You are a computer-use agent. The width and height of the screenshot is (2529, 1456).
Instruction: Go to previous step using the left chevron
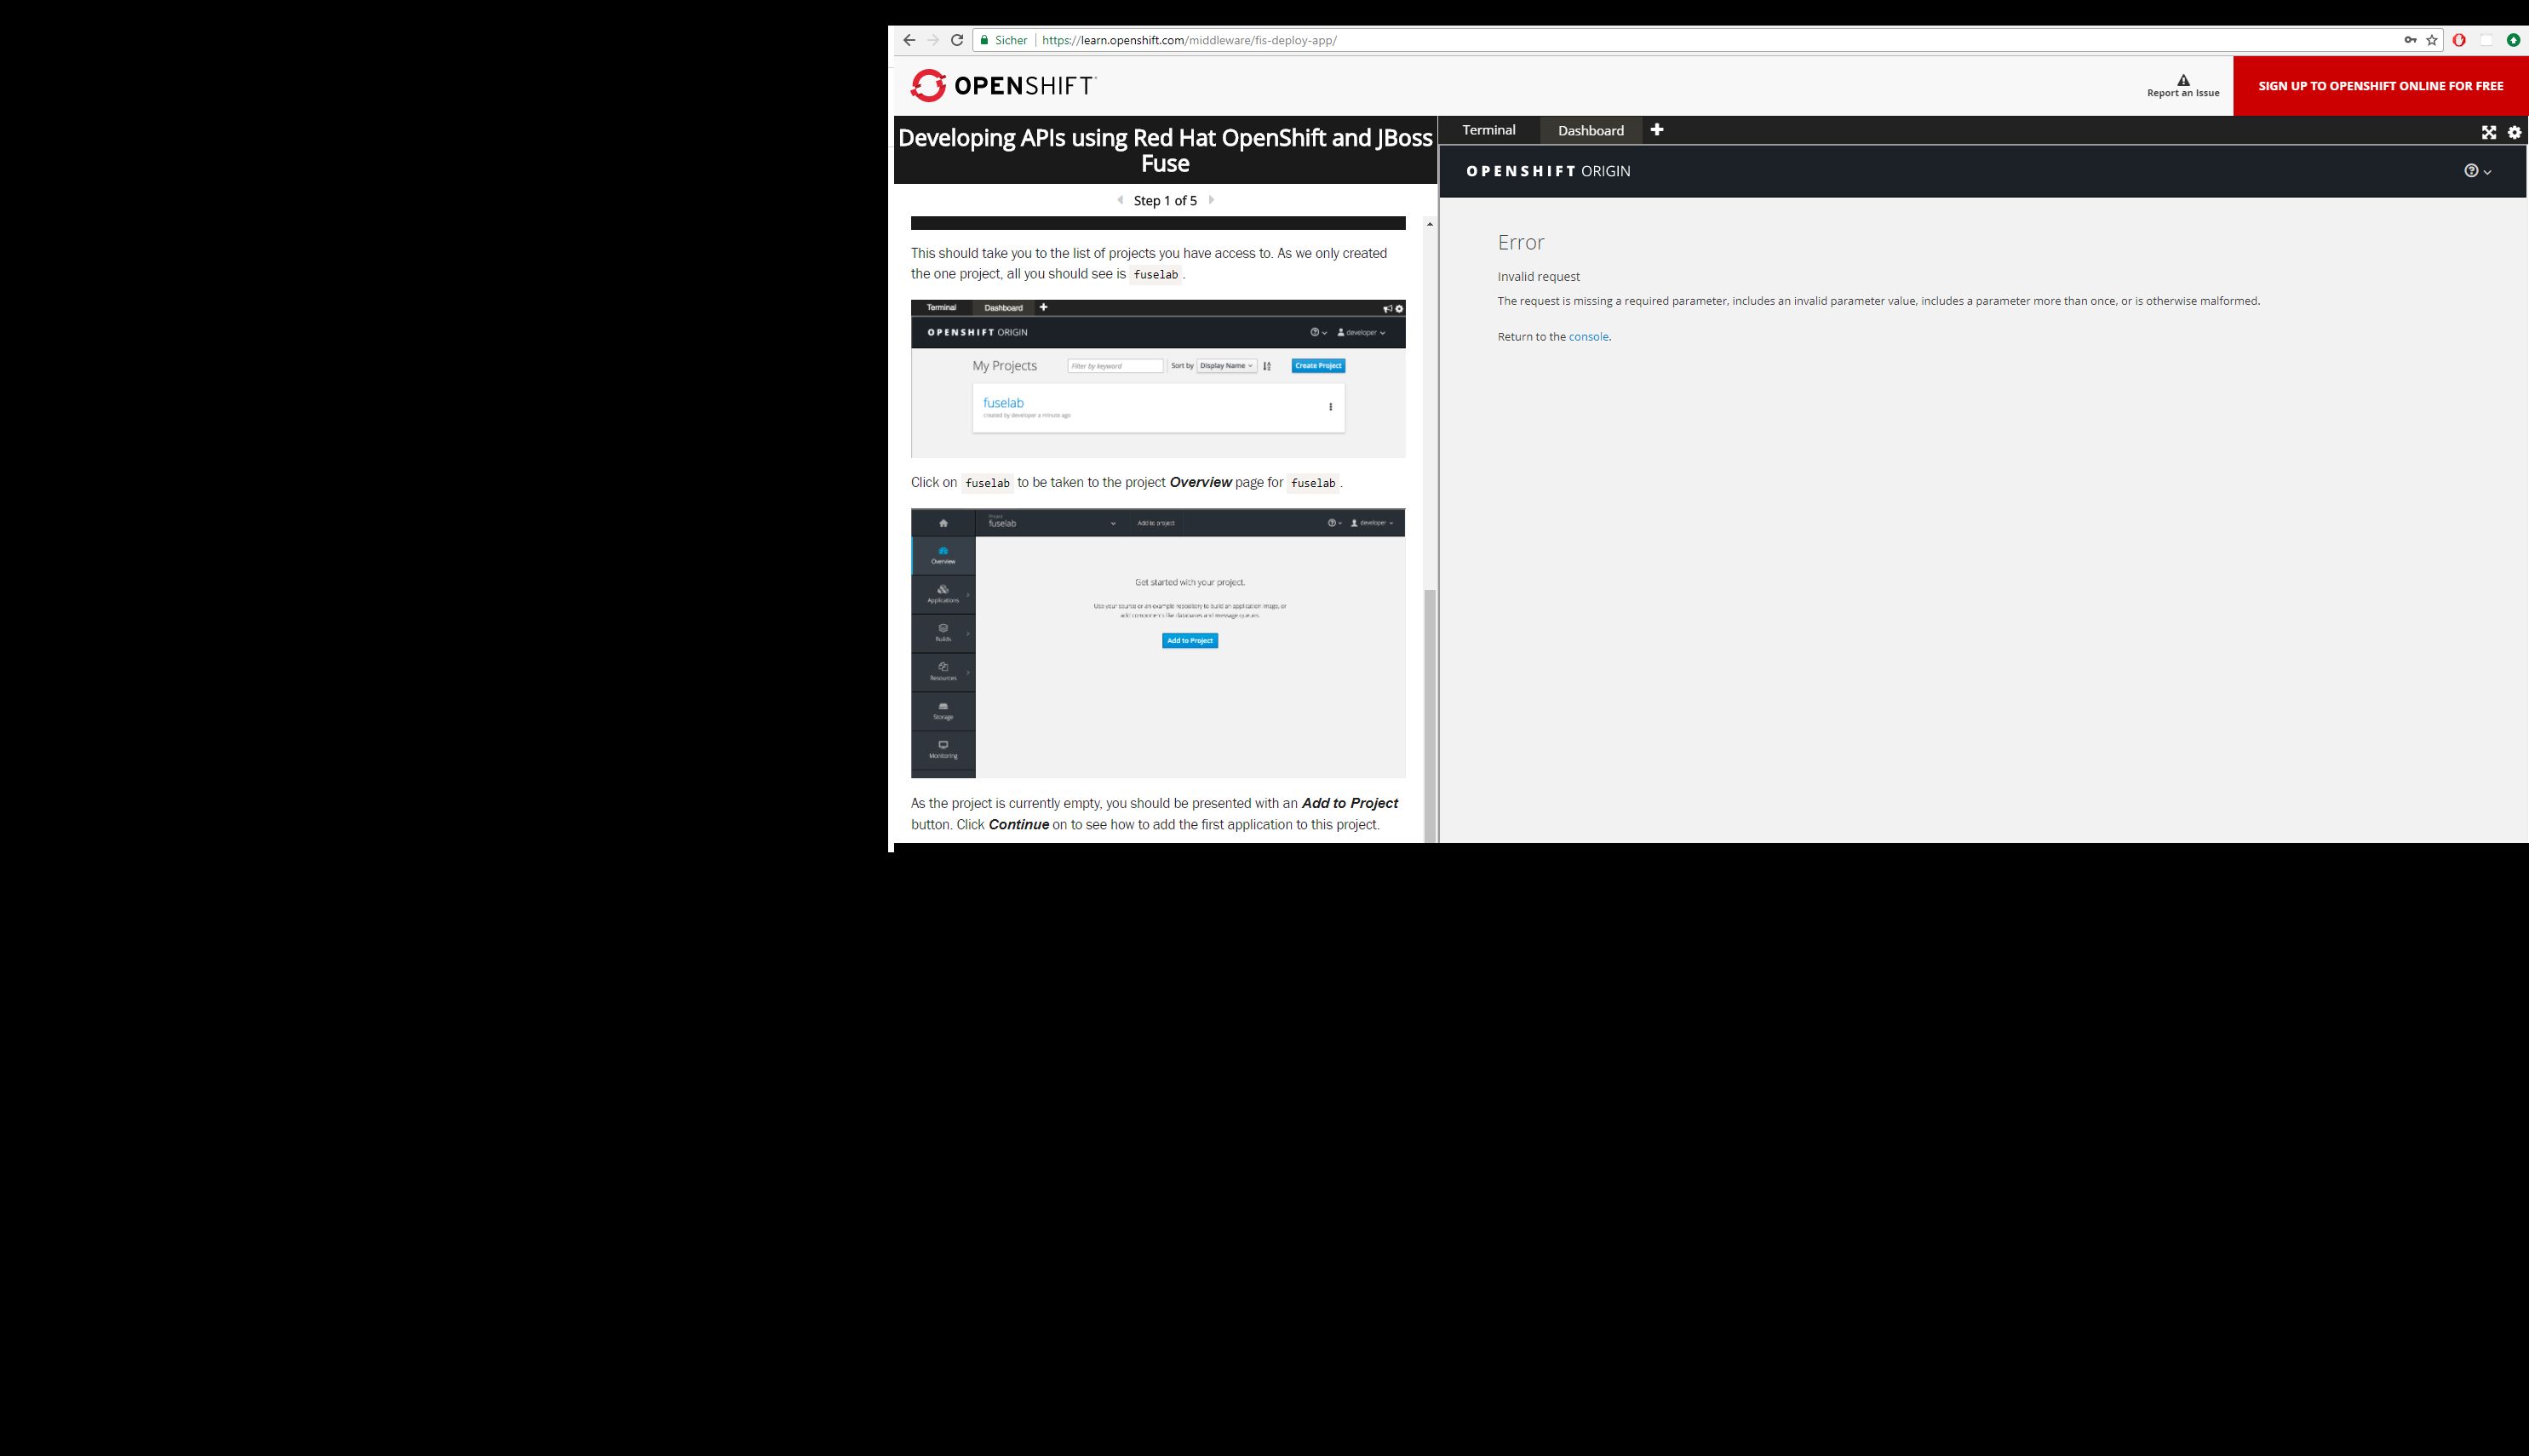[x=1119, y=200]
